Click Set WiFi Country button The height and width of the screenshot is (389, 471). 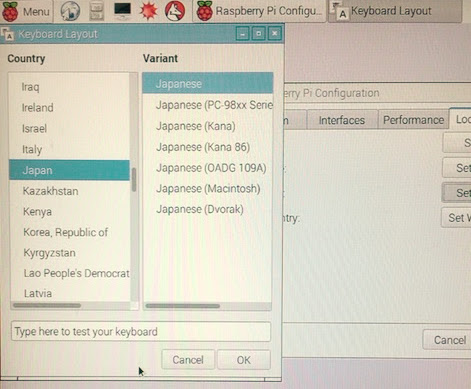(456, 218)
